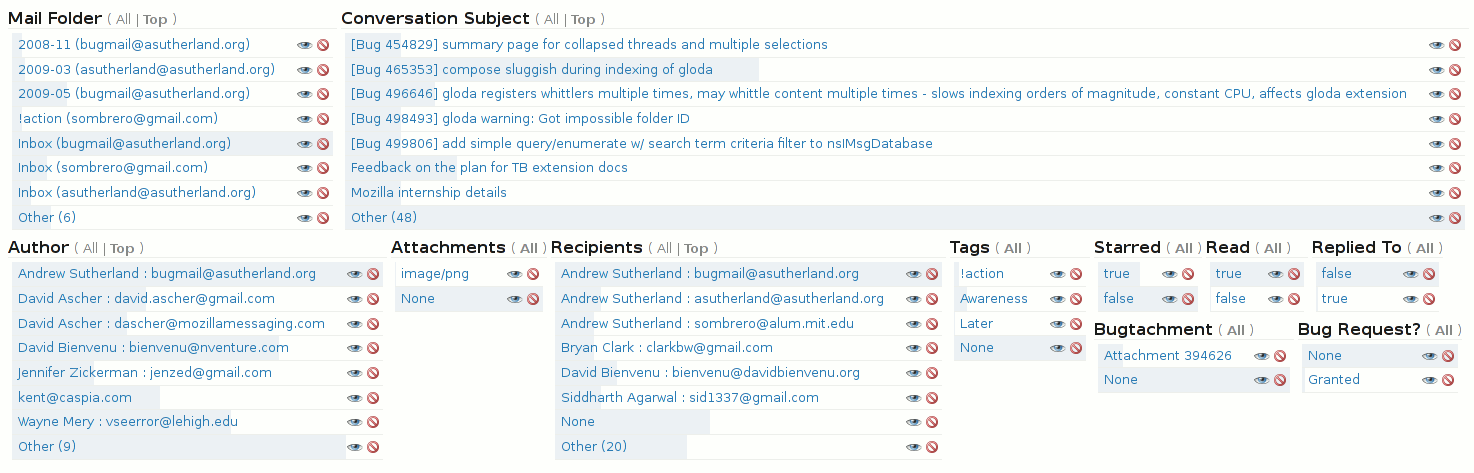This screenshot has width=1474, height=473.
Task: Open Mozilla internship details conversation
Action: pyautogui.click(x=429, y=192)
